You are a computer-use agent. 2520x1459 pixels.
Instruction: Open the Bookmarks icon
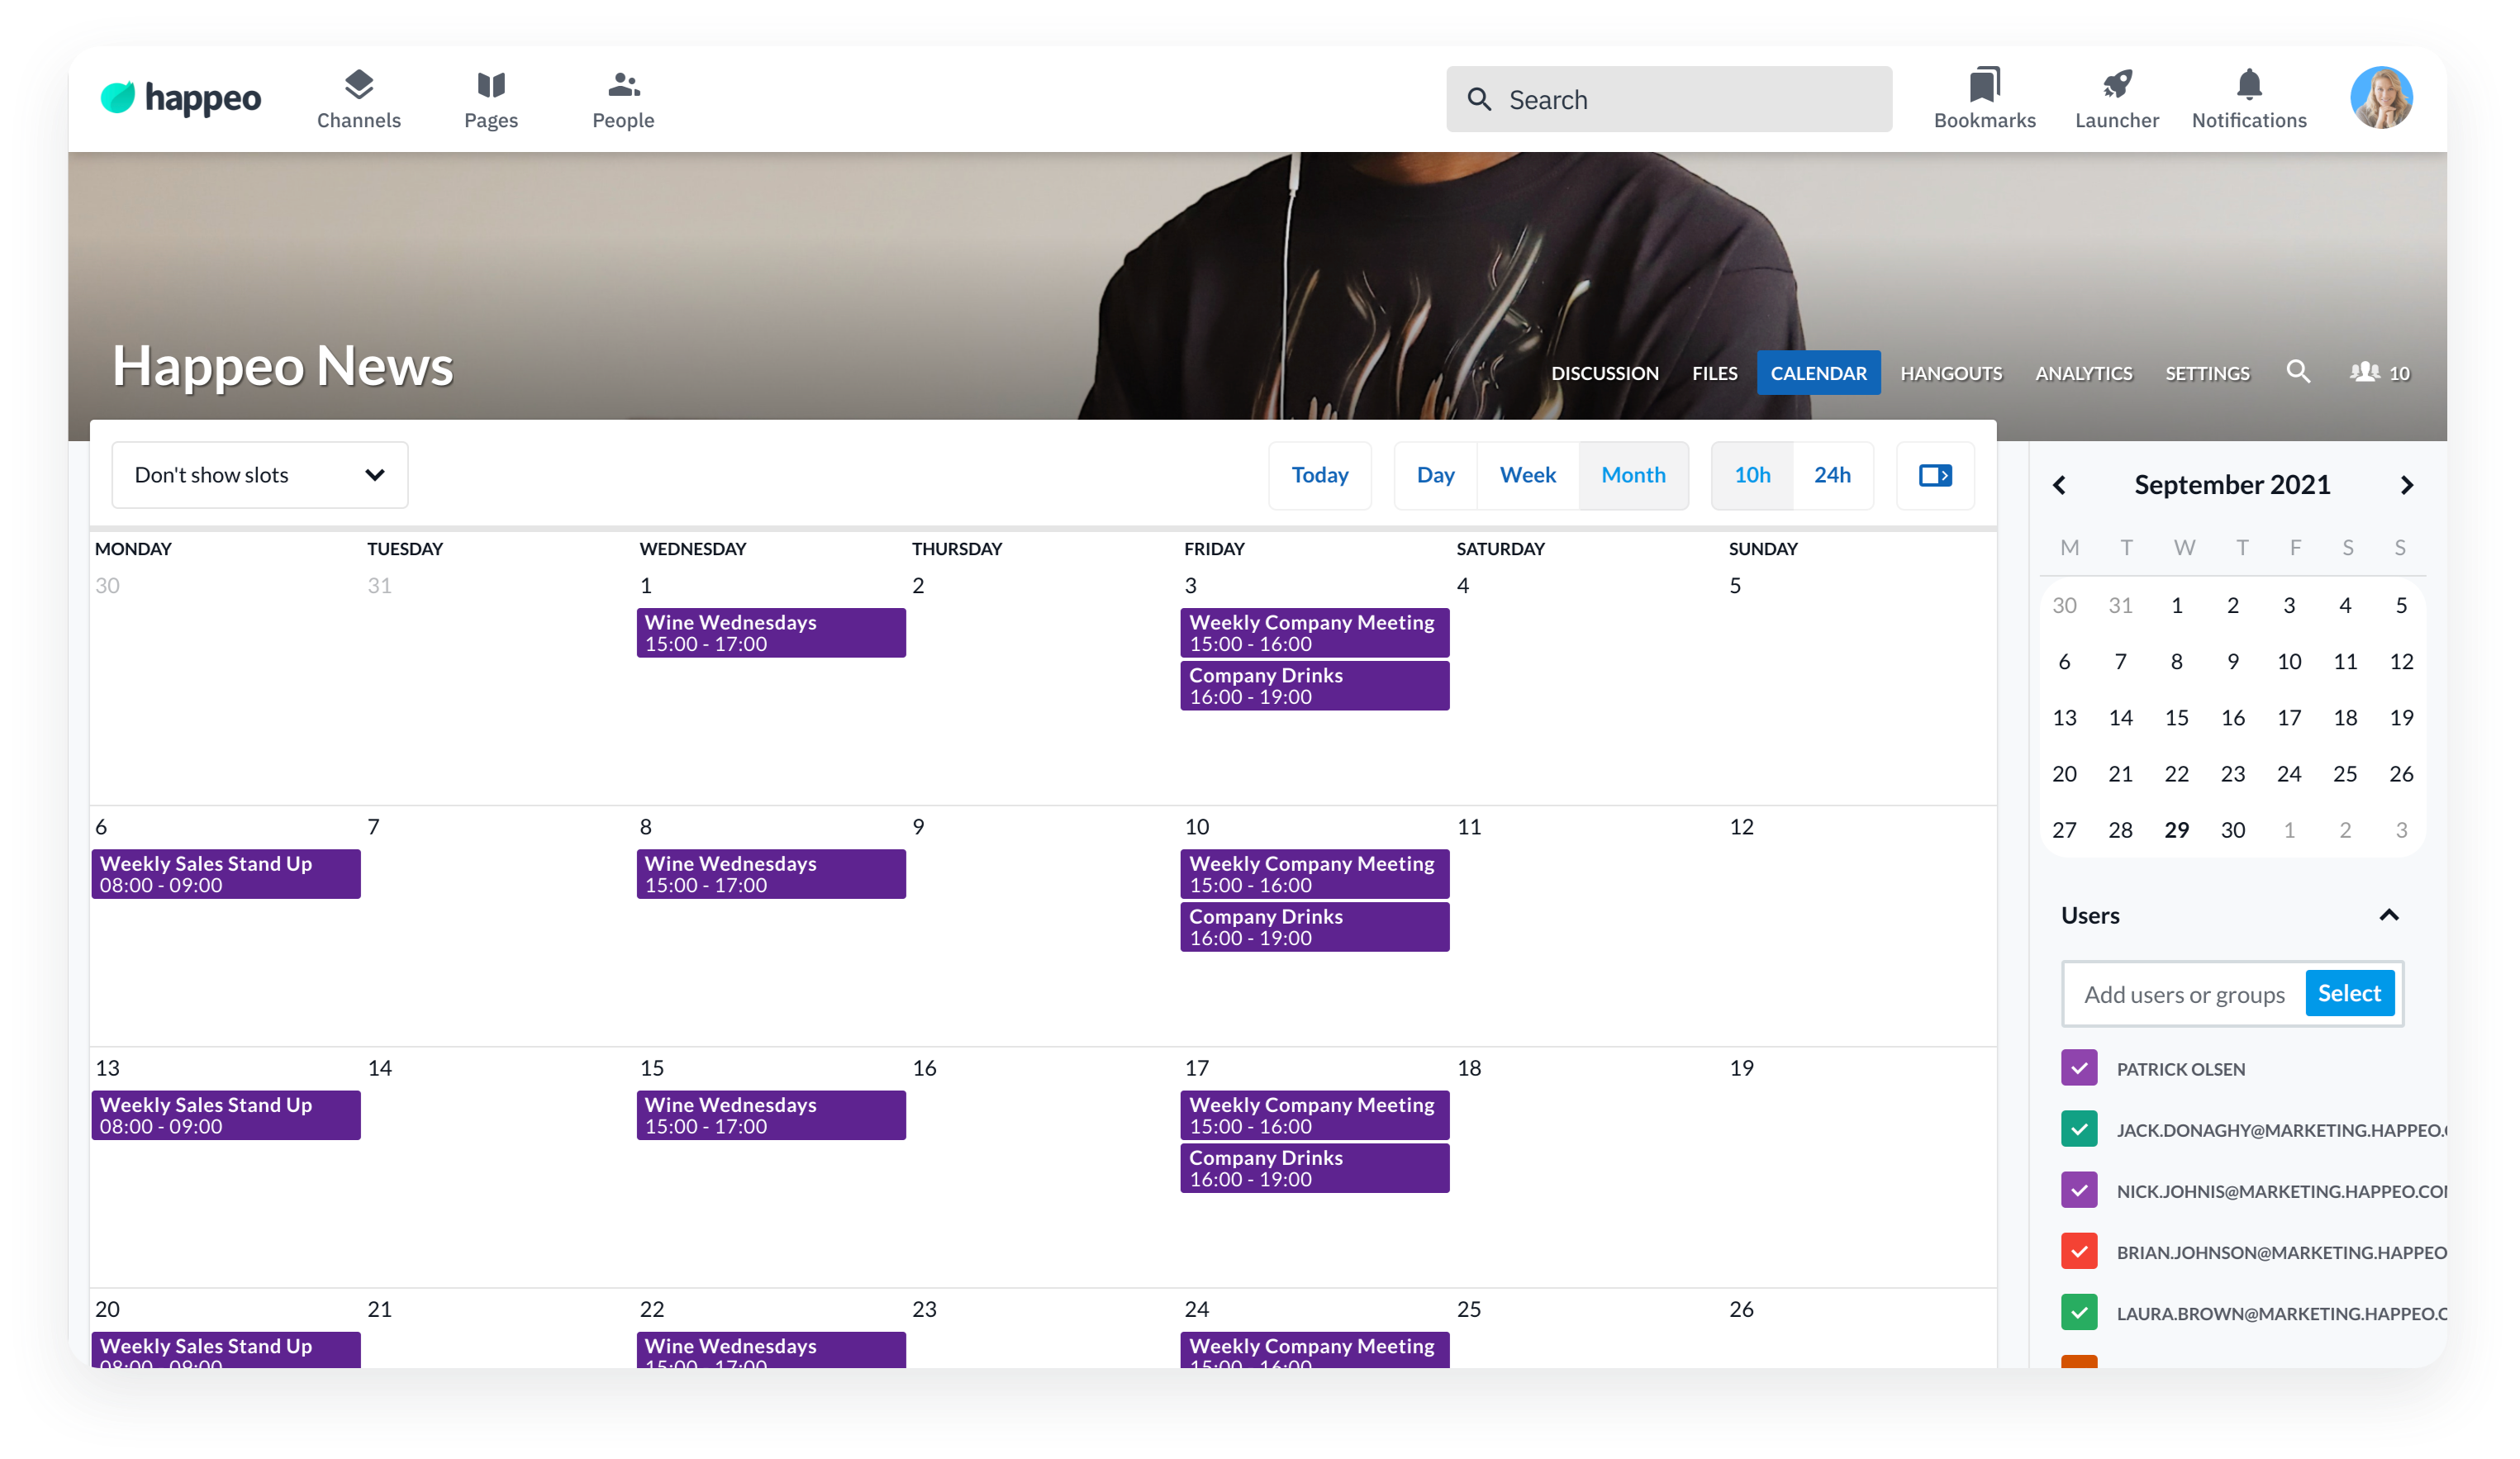1984,86
